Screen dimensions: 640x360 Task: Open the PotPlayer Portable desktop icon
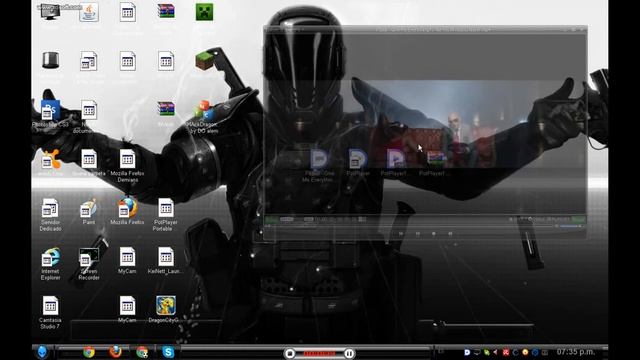tap(166, 208)
